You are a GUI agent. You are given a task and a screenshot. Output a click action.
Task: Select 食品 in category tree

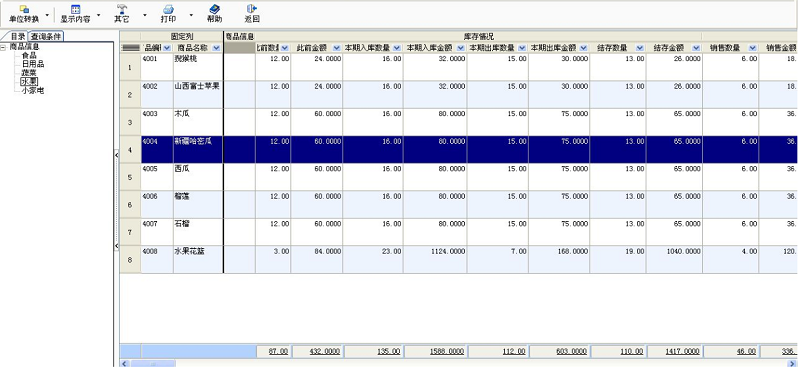tap(29, 55)
